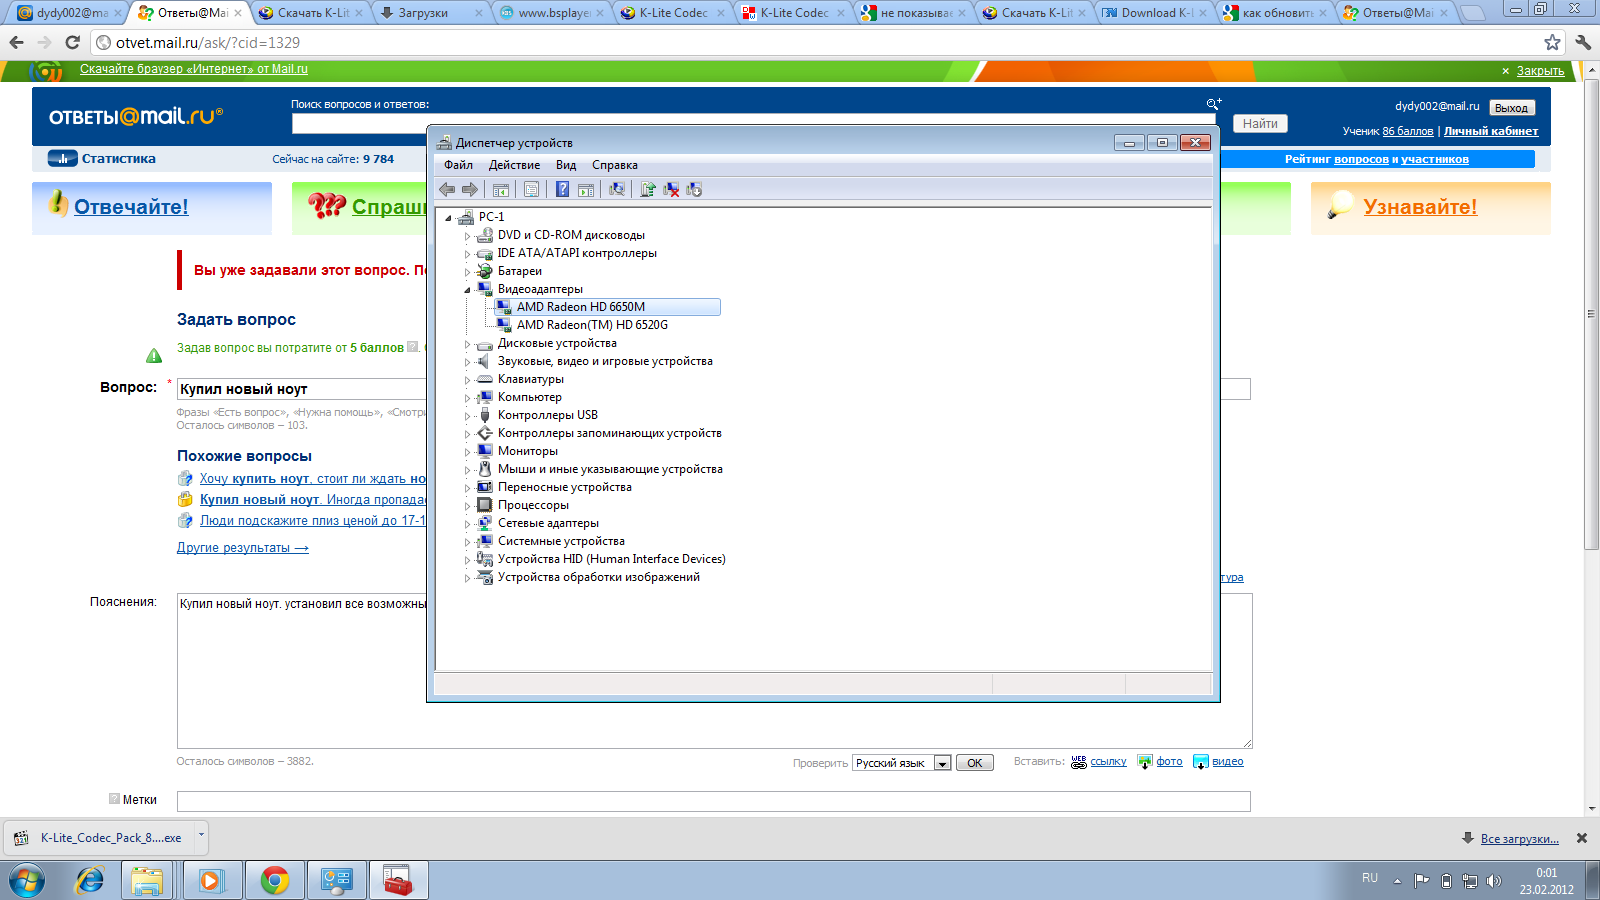Expand the Клавиатуры node

pyautogui.click(x=467, y=380)
